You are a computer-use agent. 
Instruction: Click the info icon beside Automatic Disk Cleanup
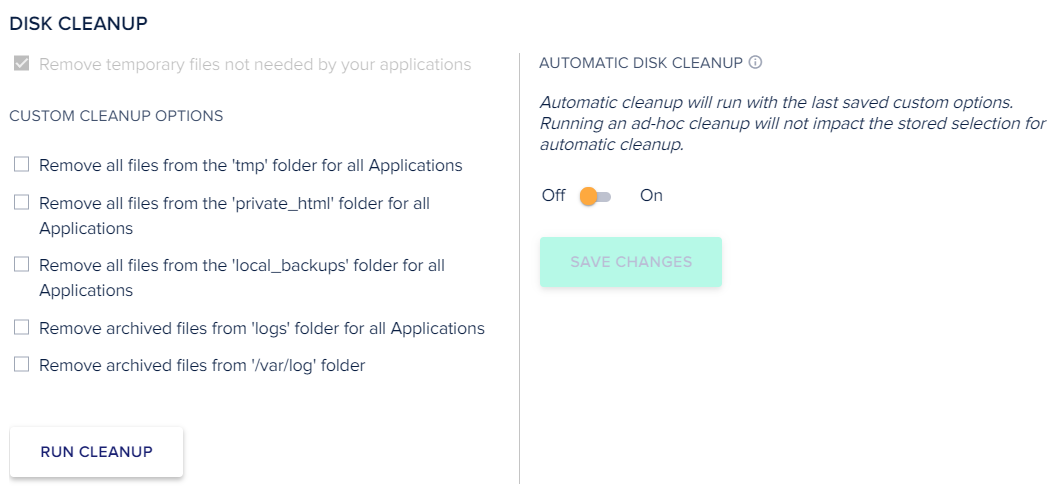pos(756,63)
